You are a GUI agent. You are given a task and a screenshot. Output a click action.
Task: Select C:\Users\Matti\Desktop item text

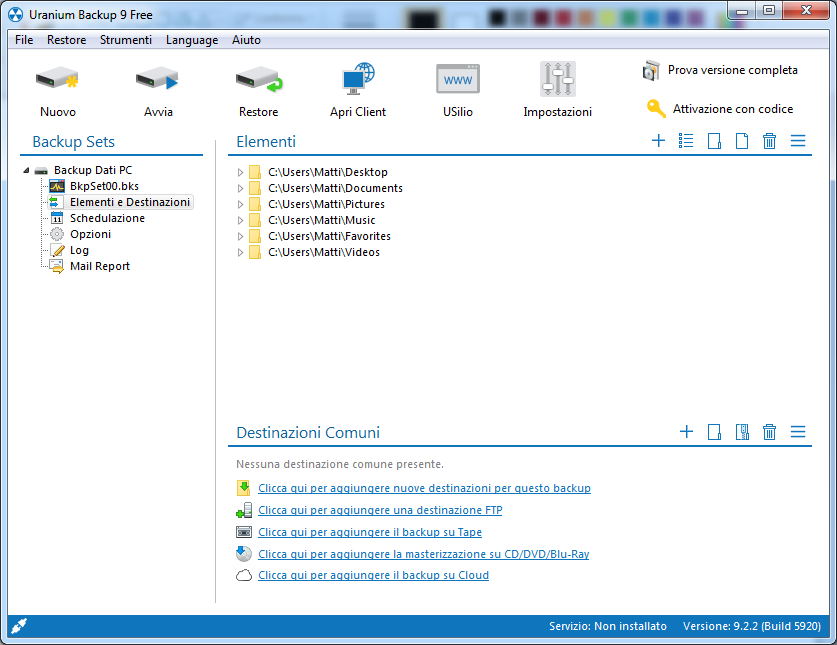(328, 172)
